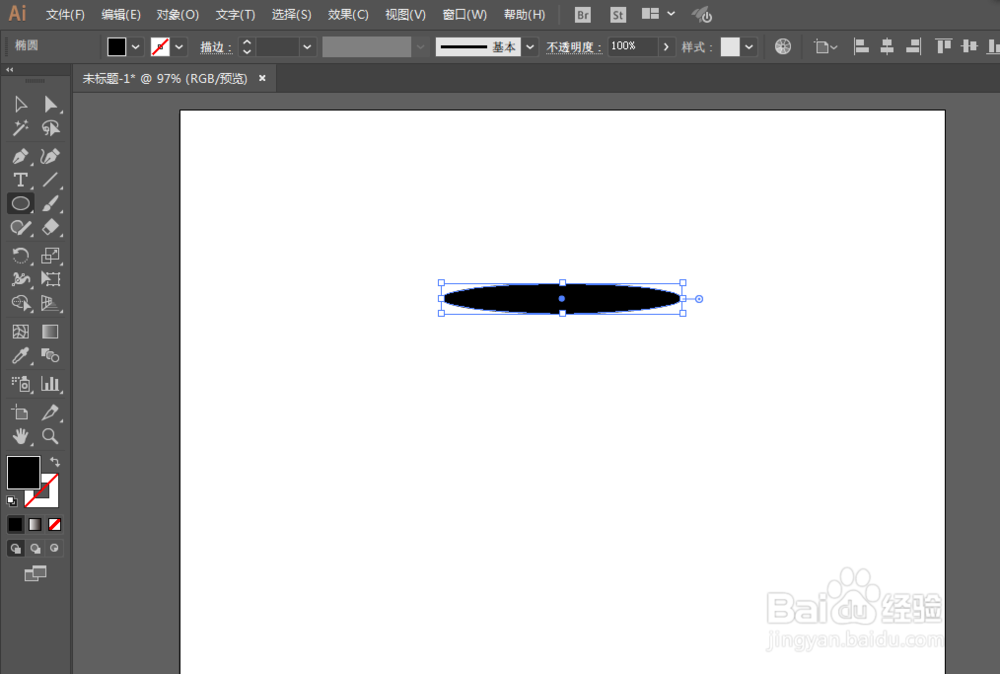
Task: Open the stroke weight dropdown
Action: click(307, 46)
